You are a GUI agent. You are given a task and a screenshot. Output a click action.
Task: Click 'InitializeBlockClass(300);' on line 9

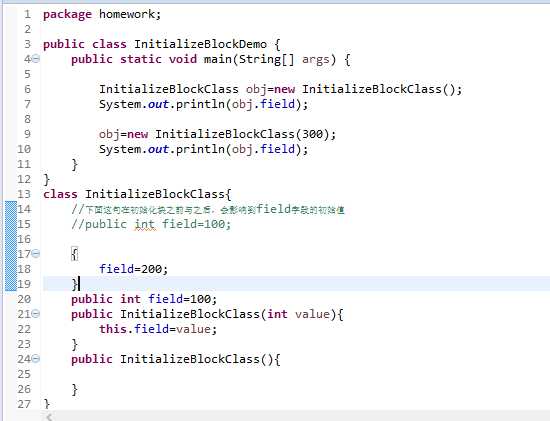tap(246, 134)
